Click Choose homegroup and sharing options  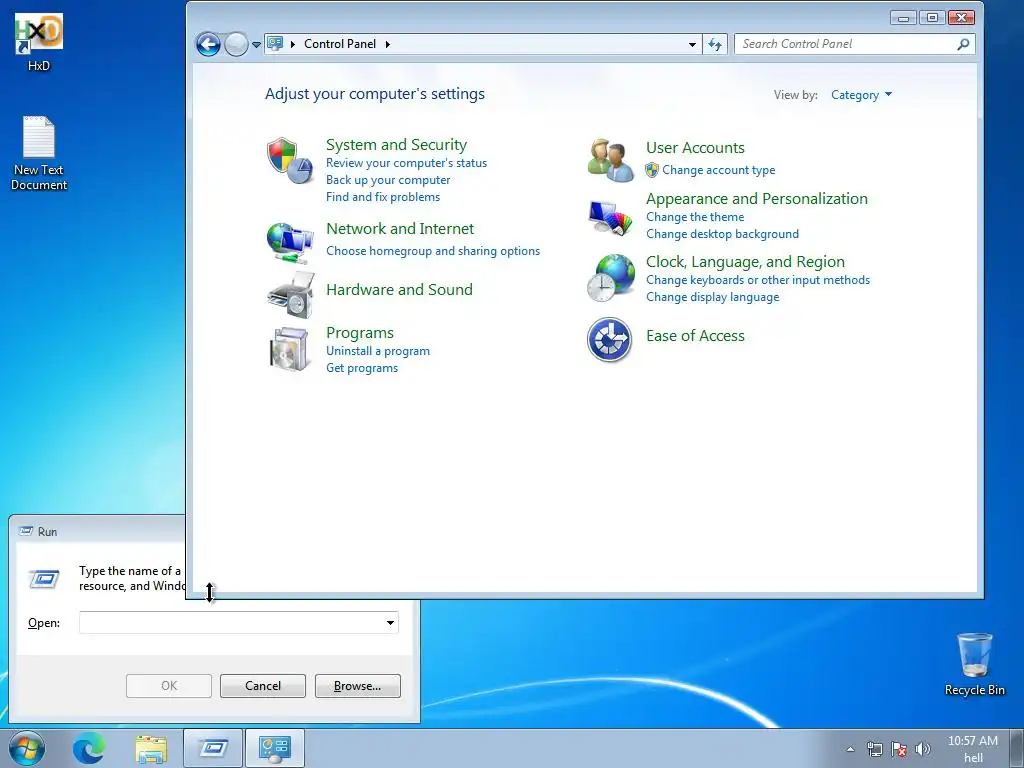coord(432,251)
